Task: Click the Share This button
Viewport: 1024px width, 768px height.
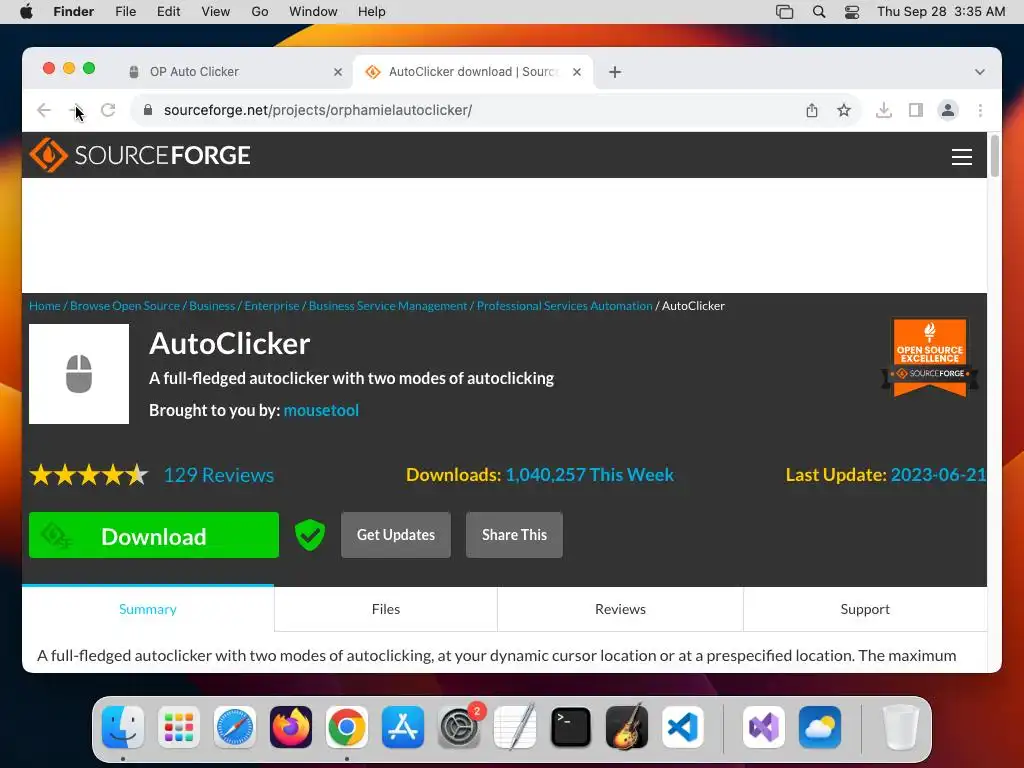Action: (x=514, y=535)
